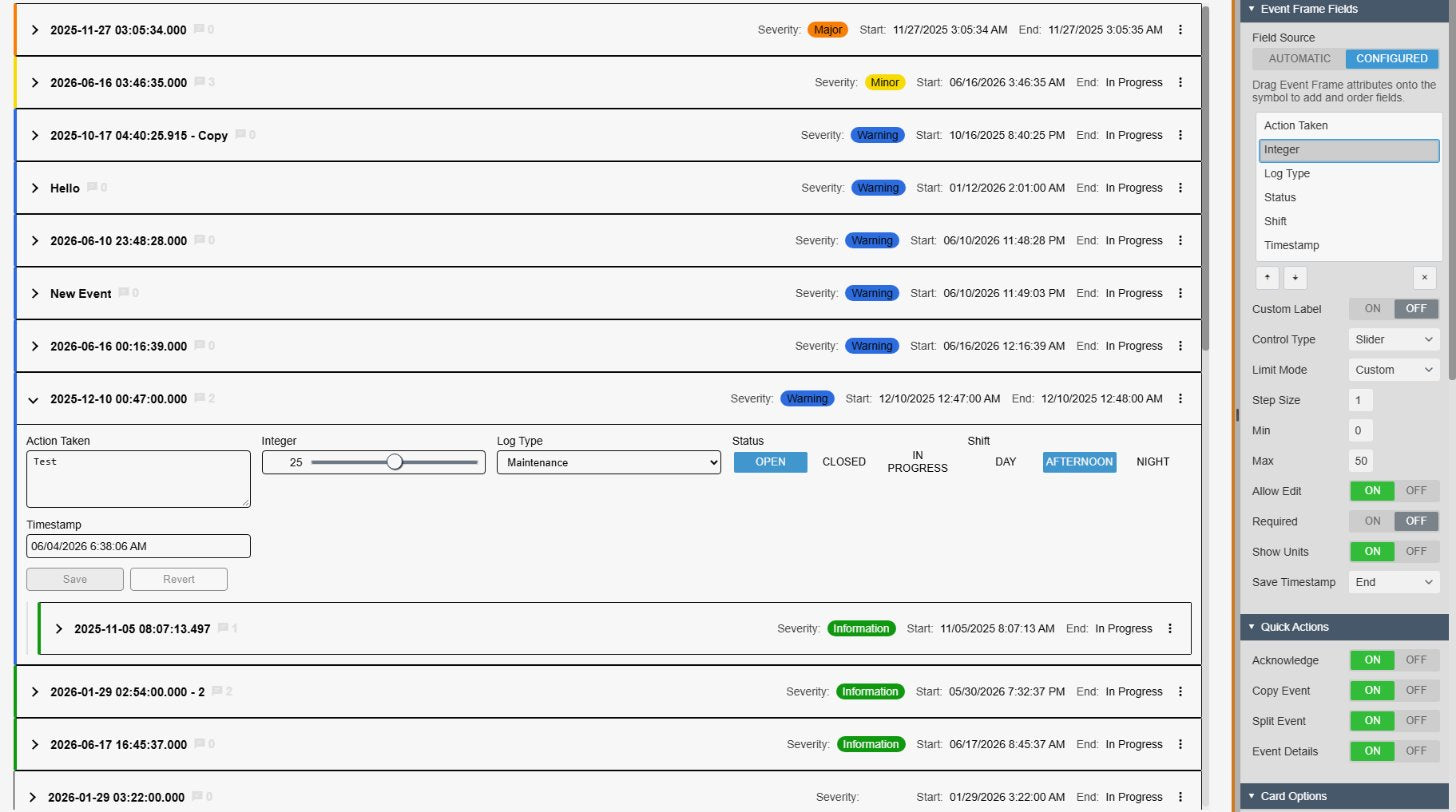The height and width of the screenshot is (812, 1456).
Task: Toggle the Custom Label switch
Action: coord(1394,309)
